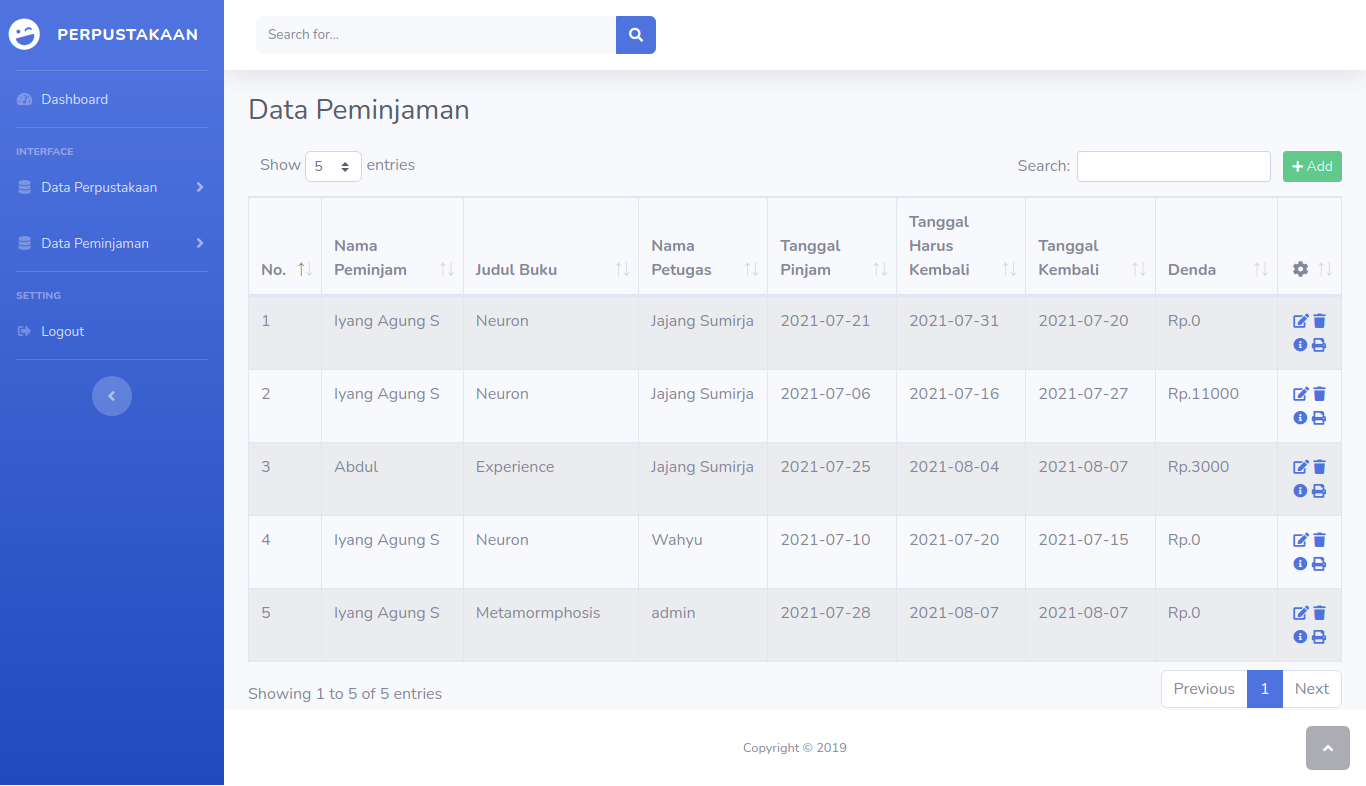The width and height of the screenshot is (1366, 786).
Task: Open info icon for row 1
Action: 1300,345
